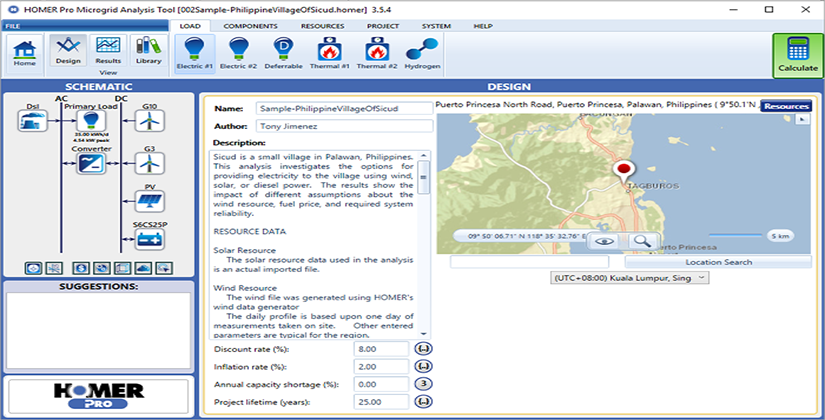Image resolution: width=825 pixels, height=420 pixels.
Task: Open the time zone dropdown
Action: point(629,277)
